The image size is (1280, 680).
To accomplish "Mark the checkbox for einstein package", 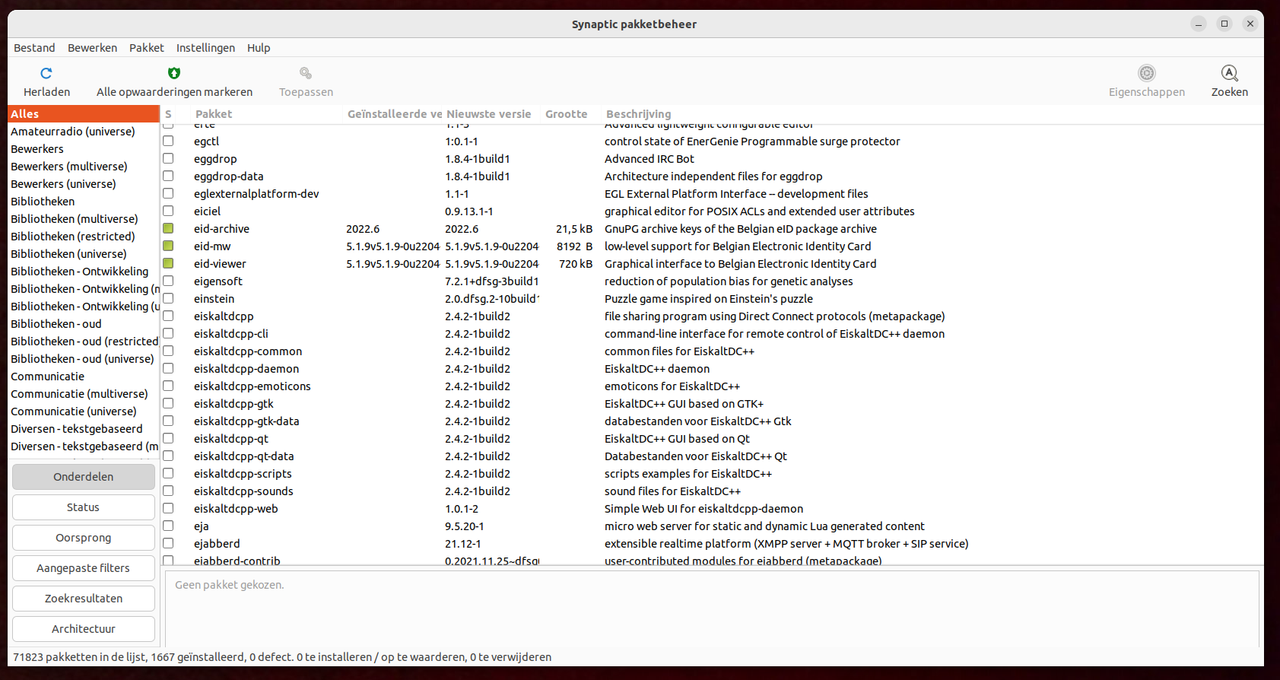I will tap(168, 299).
